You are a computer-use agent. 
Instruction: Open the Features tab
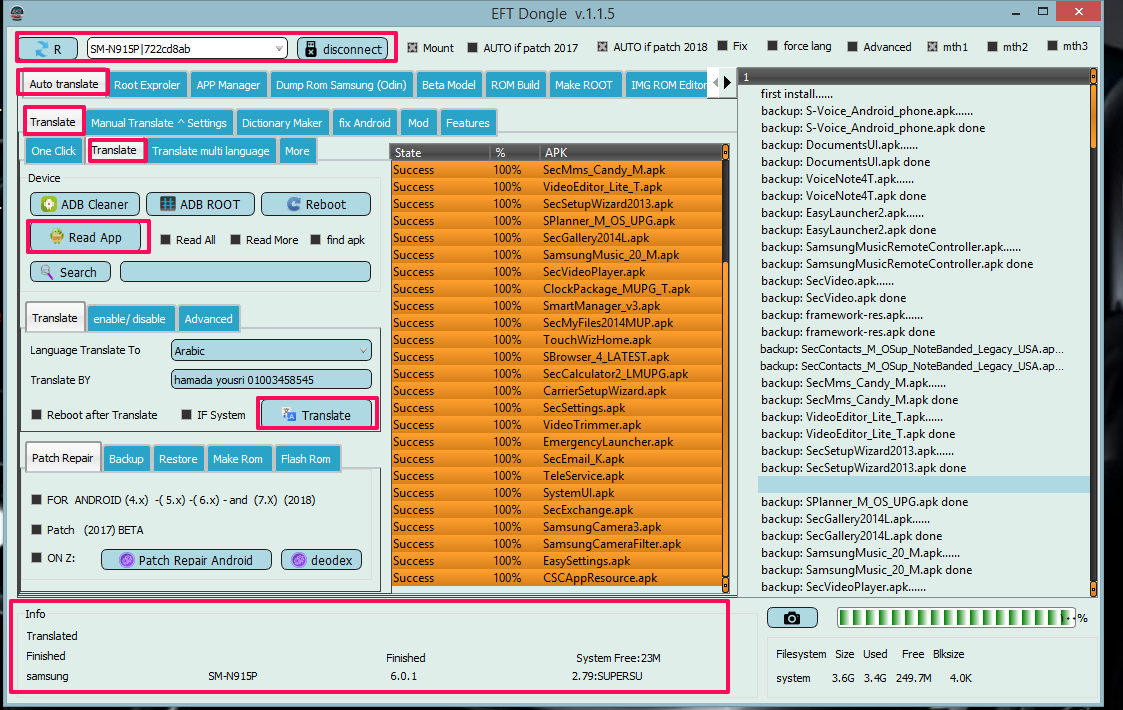point(468,123)
